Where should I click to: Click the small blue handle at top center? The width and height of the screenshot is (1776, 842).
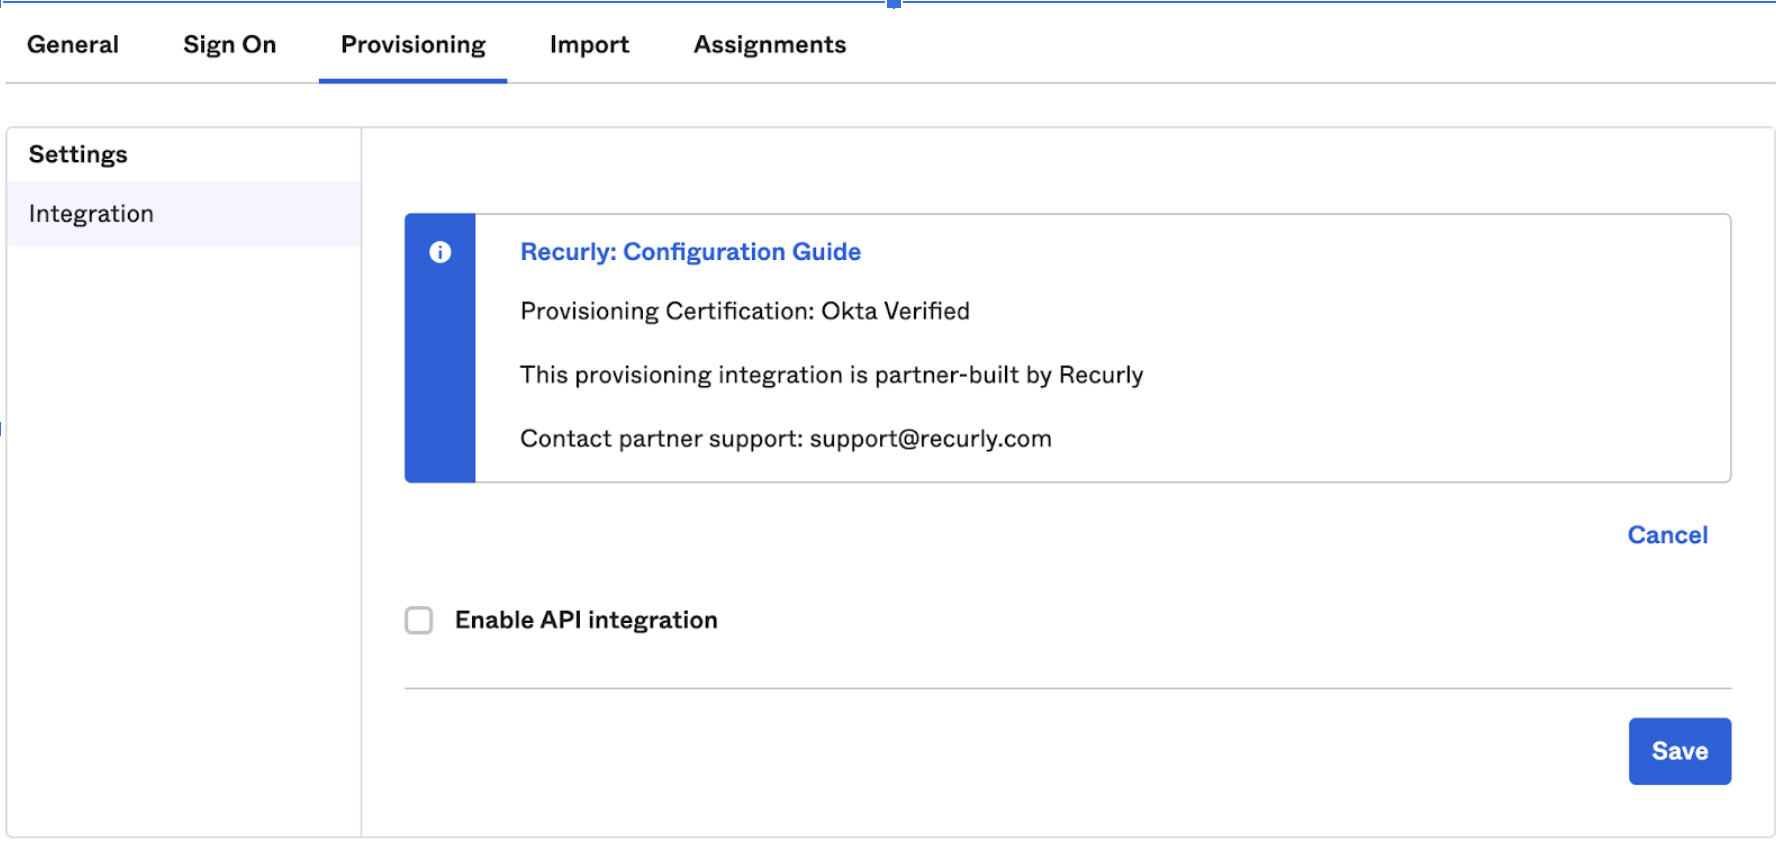click(894, 4)
